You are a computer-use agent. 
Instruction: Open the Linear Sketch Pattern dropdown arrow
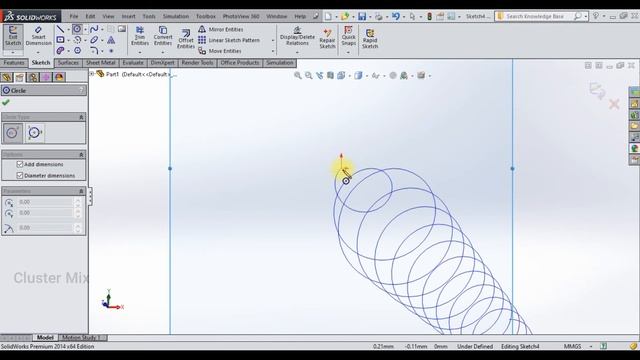(273, 40)
